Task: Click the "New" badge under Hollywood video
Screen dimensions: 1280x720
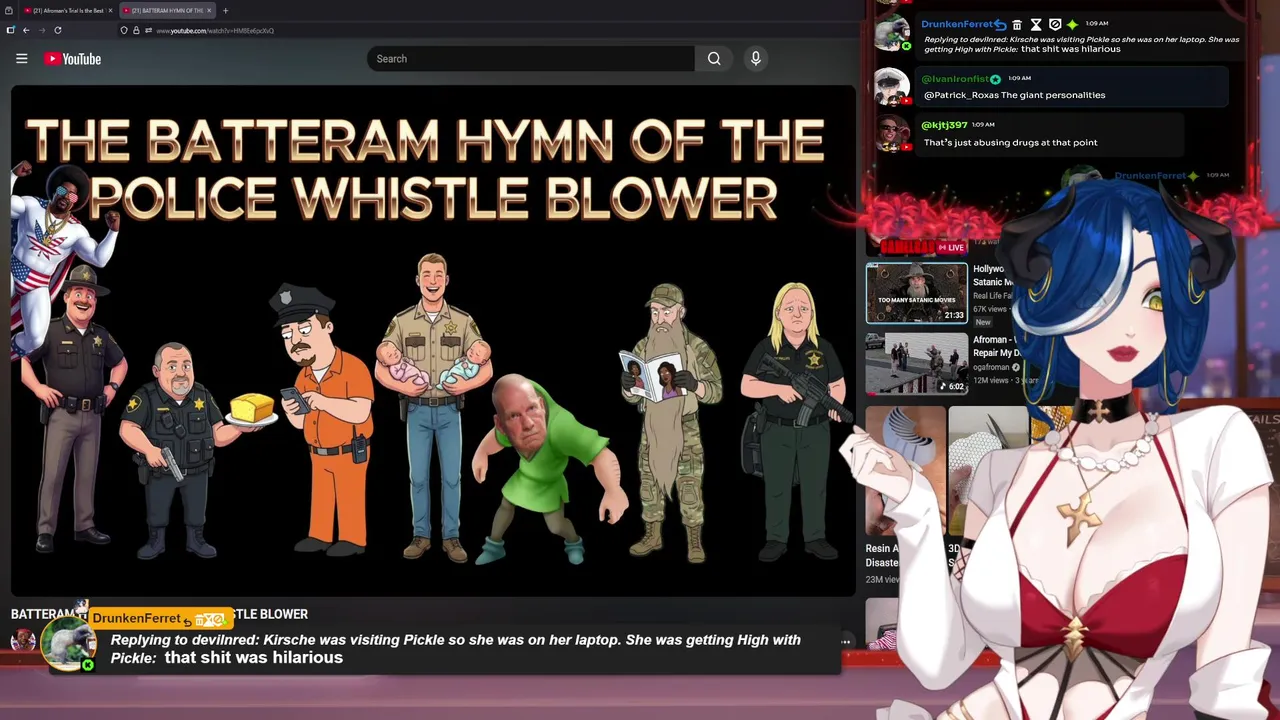Action: point(983,322)
